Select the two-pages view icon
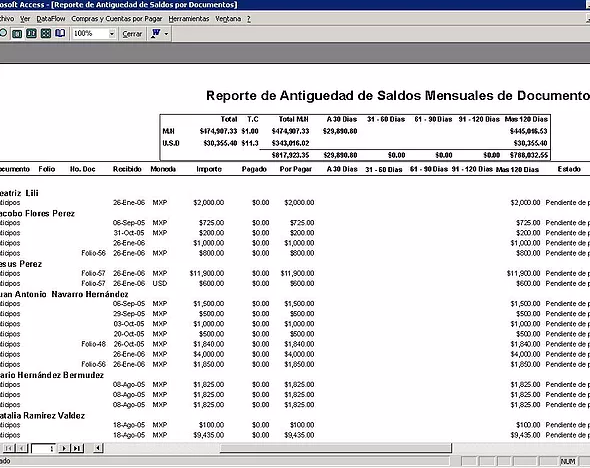The height and width of the screenshot is (468, 590). pyautogui.click(x=31, y=34)
